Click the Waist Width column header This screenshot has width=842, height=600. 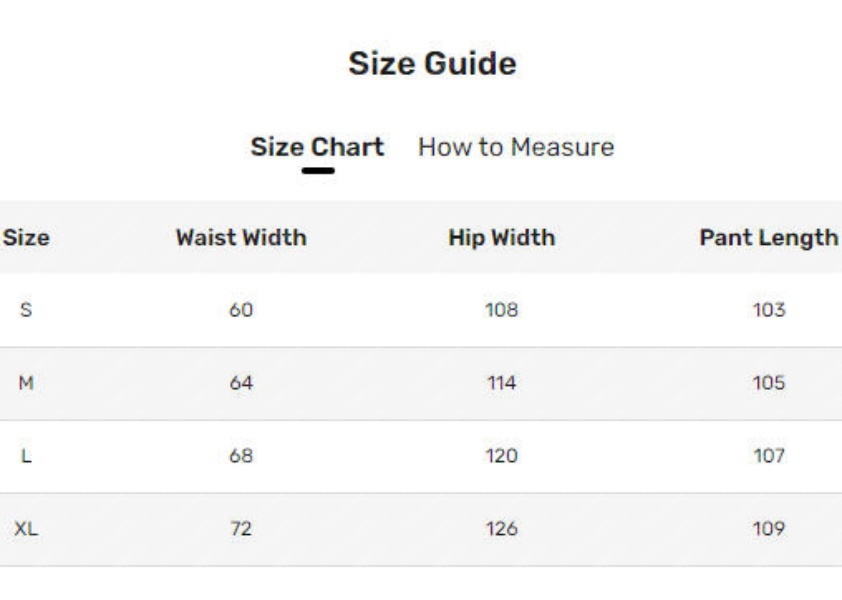coord(241,238)
